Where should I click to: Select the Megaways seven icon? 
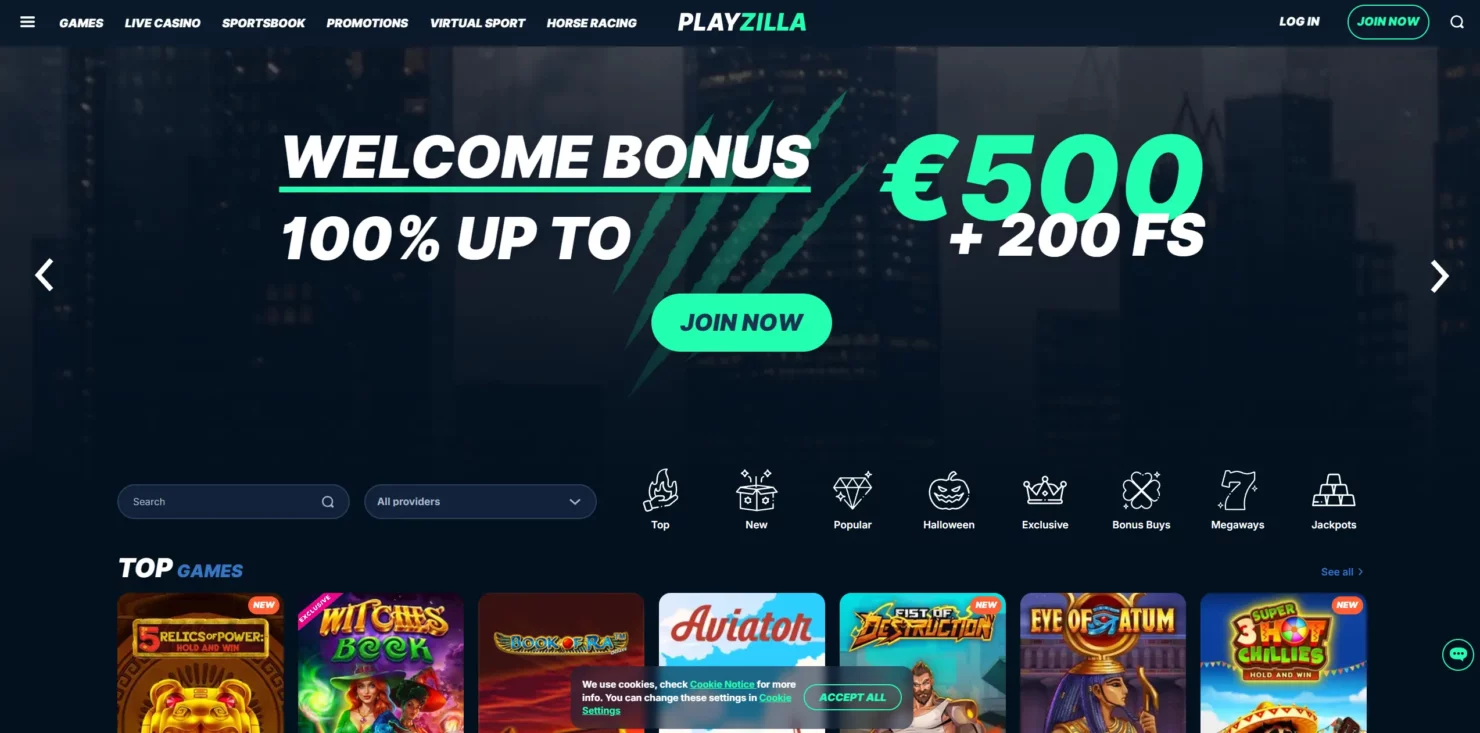pos(1238,491)
